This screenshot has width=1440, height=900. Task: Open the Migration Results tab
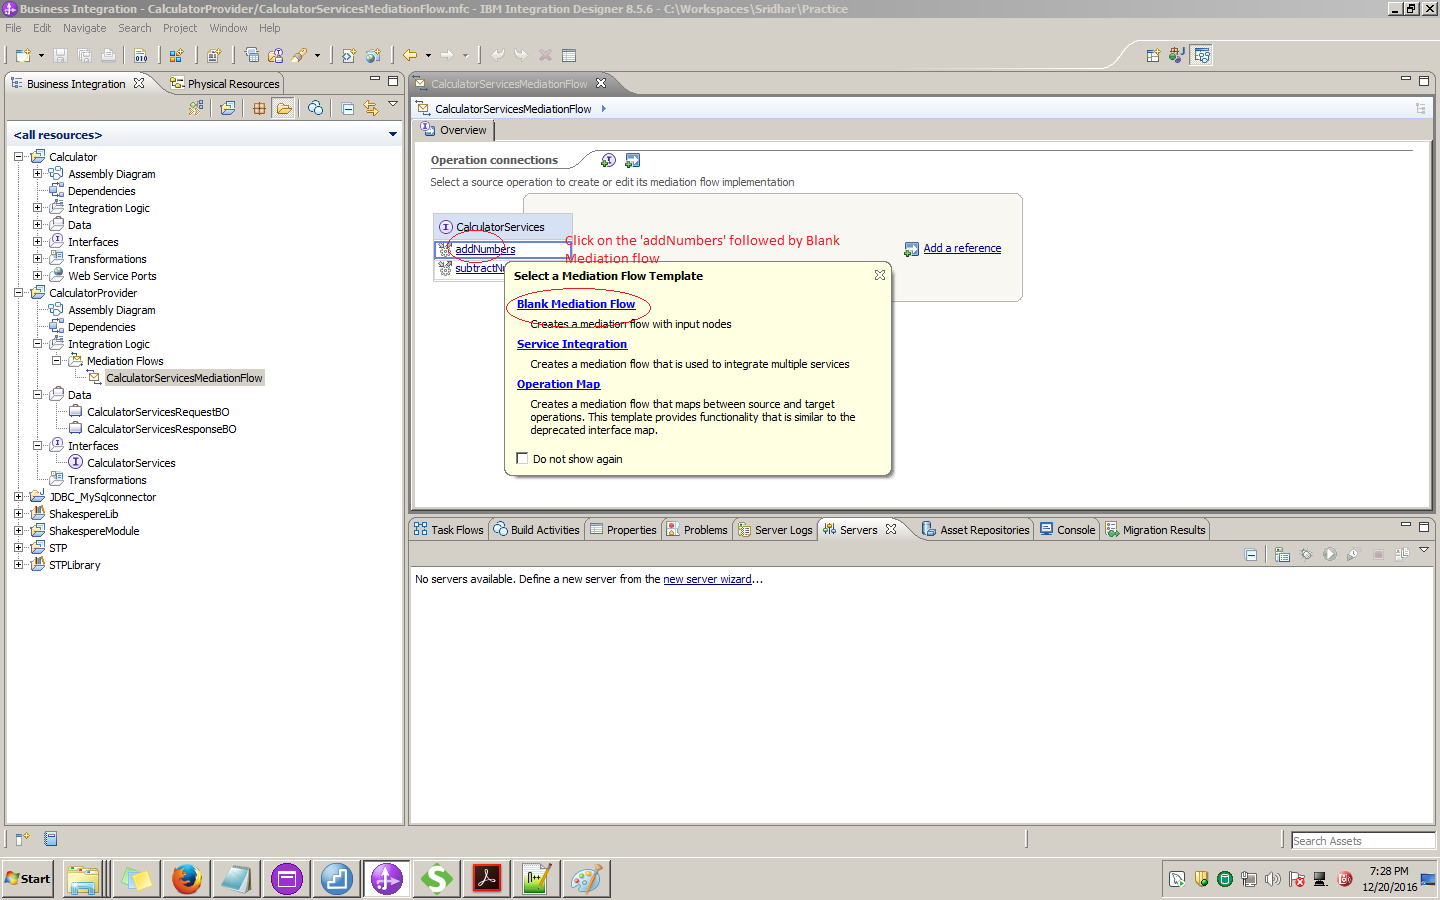coord(1155,530)
